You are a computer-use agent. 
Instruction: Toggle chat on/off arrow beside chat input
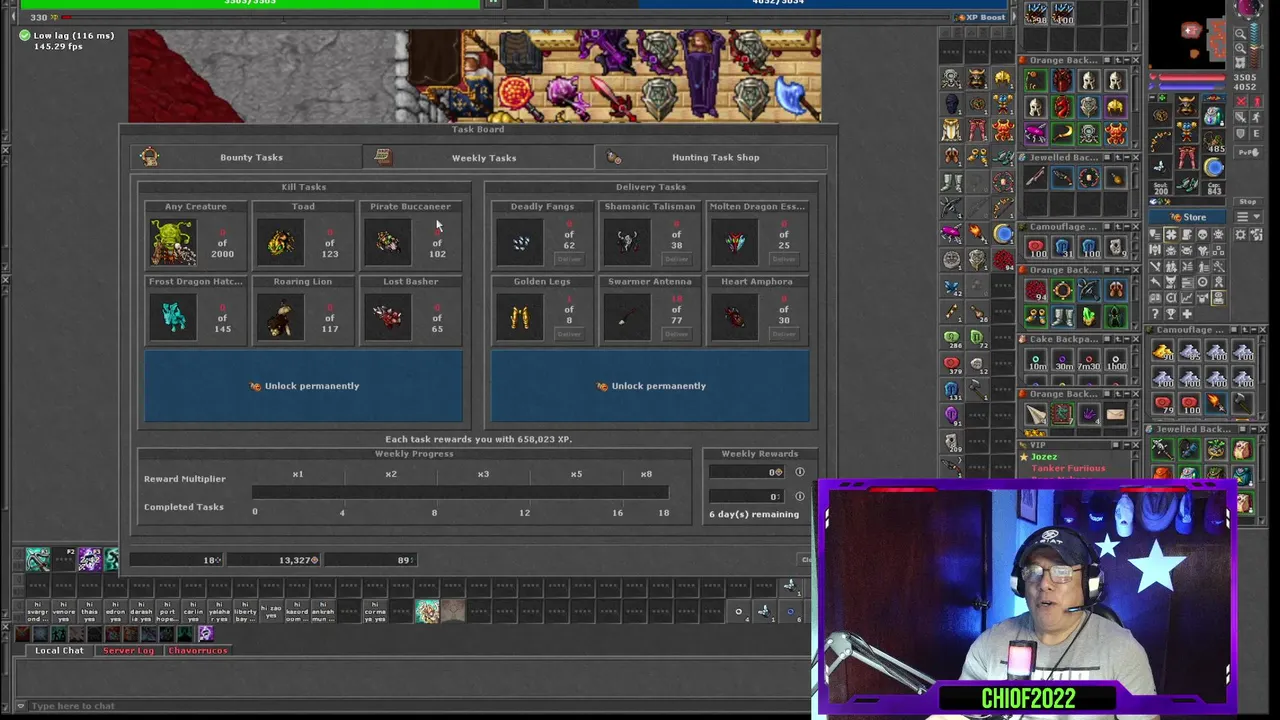click(20, 706)
